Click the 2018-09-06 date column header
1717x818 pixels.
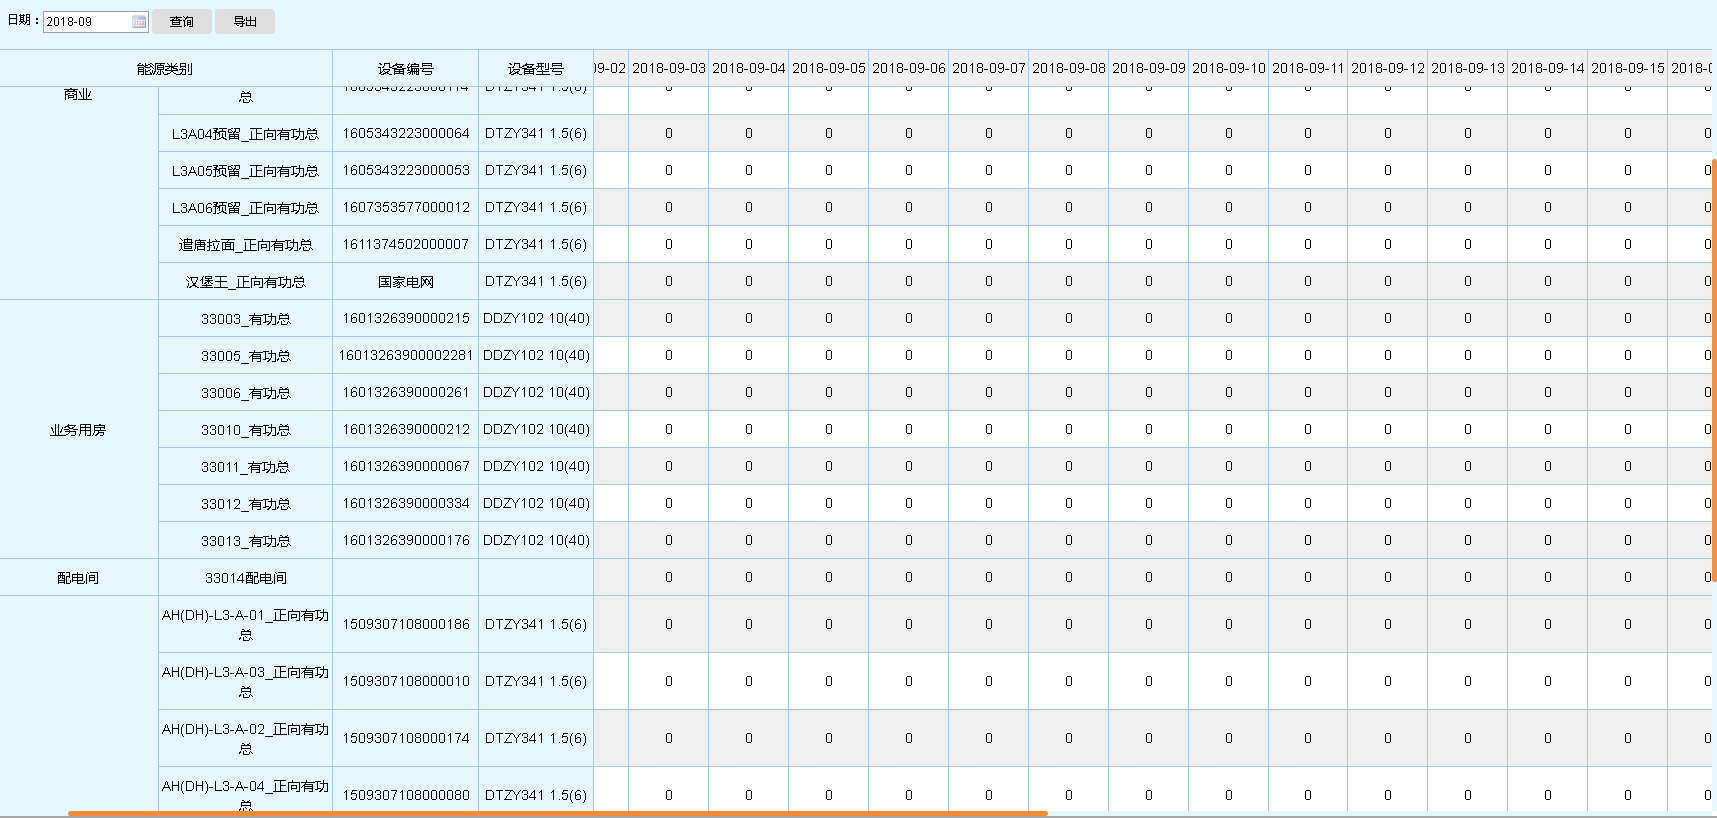tap(909, 68)
